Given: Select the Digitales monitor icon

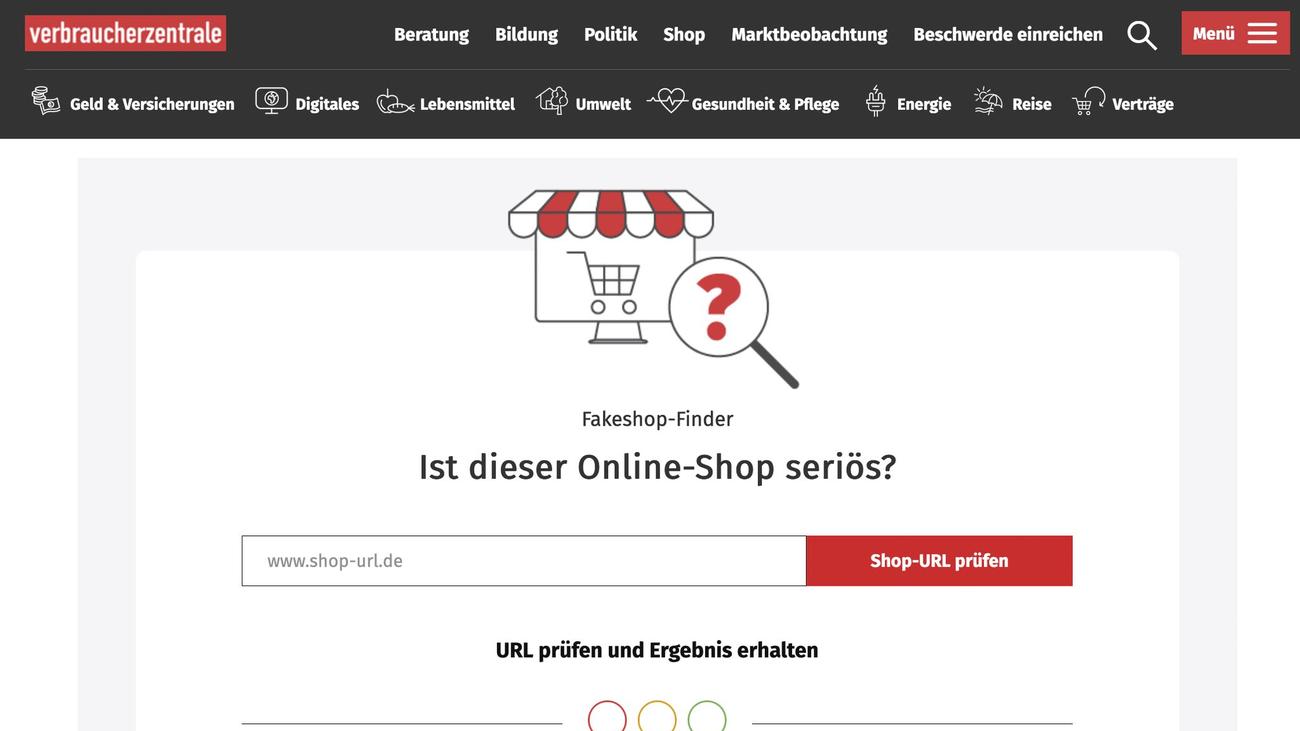Looking at the screenshot, I should coord(271,101).
